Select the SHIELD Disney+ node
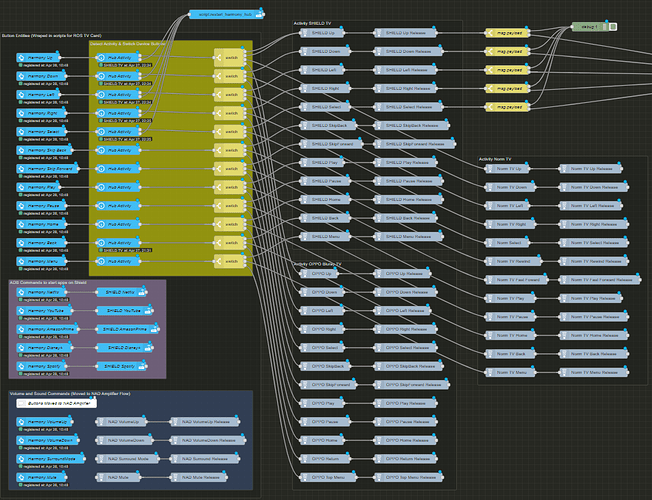Viewport: 652px width, 500px height. tap(125, 348)
